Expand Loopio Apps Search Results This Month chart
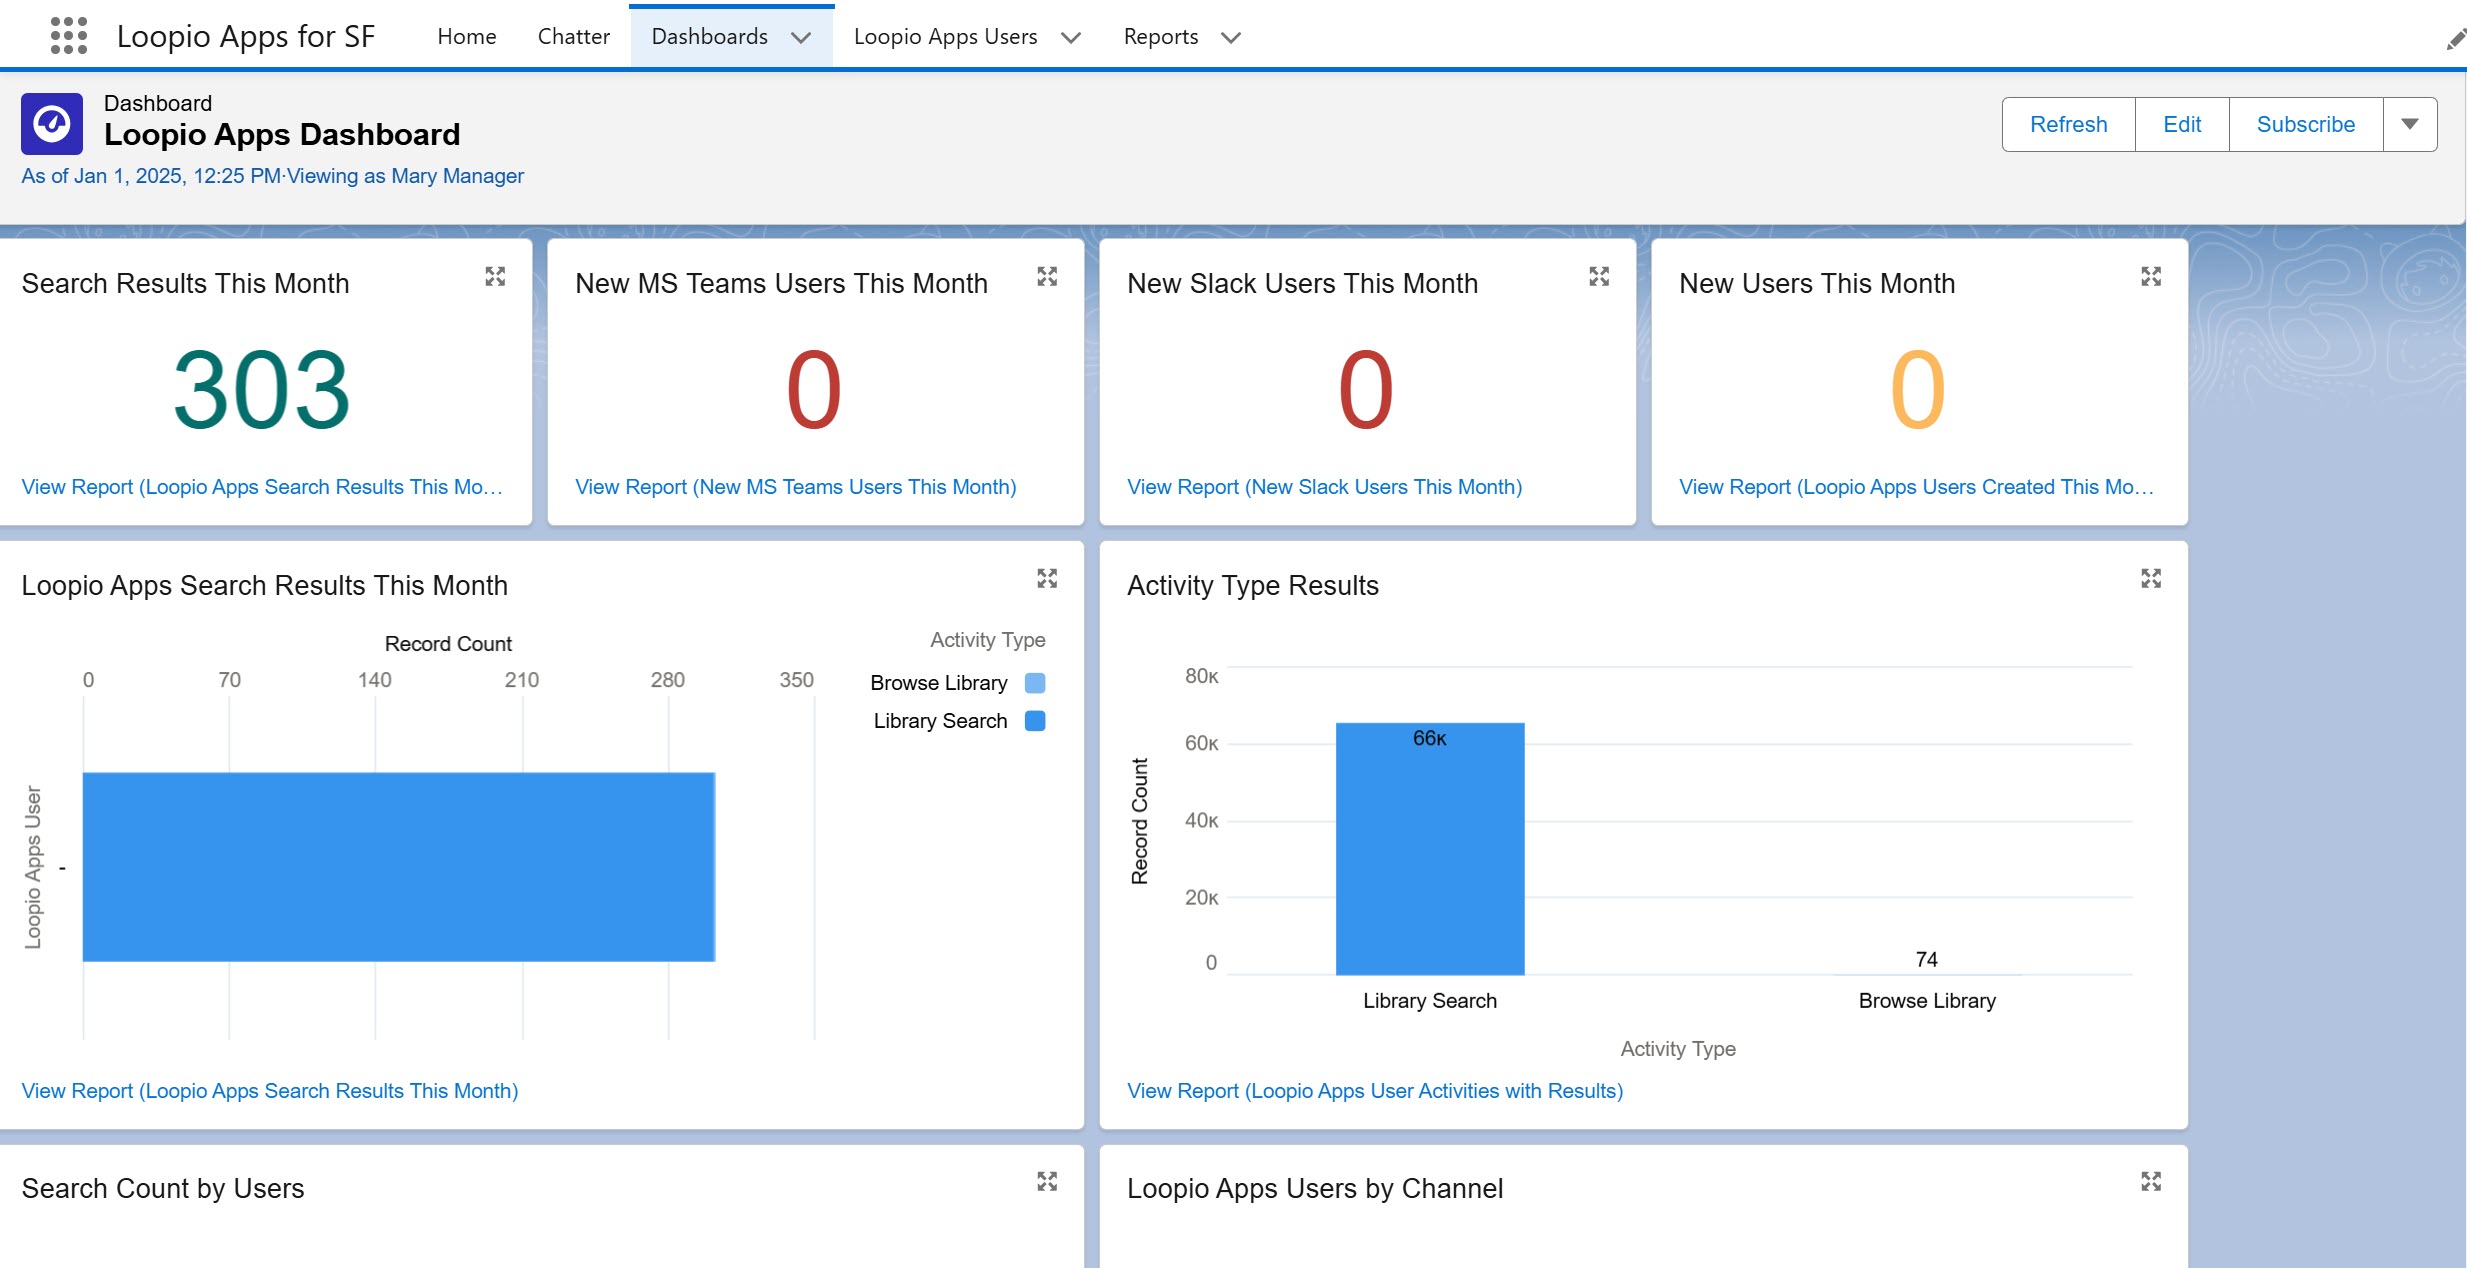The width and height of the screenshot is (2467, 1268). tap(1047, 578)
